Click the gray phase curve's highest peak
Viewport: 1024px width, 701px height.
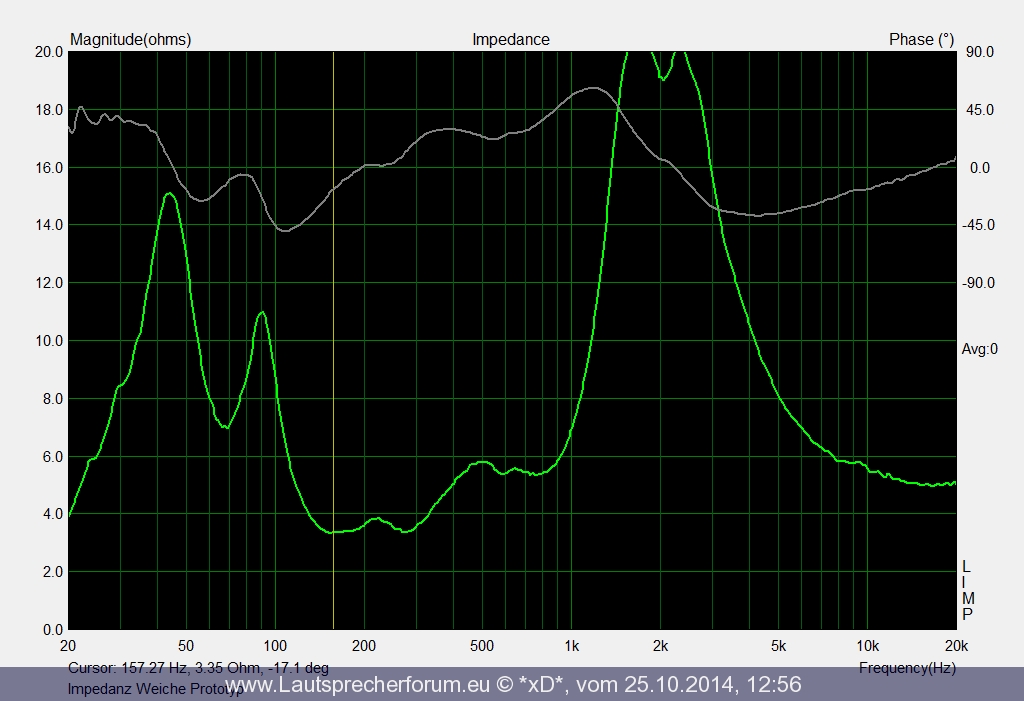point(594,88)
